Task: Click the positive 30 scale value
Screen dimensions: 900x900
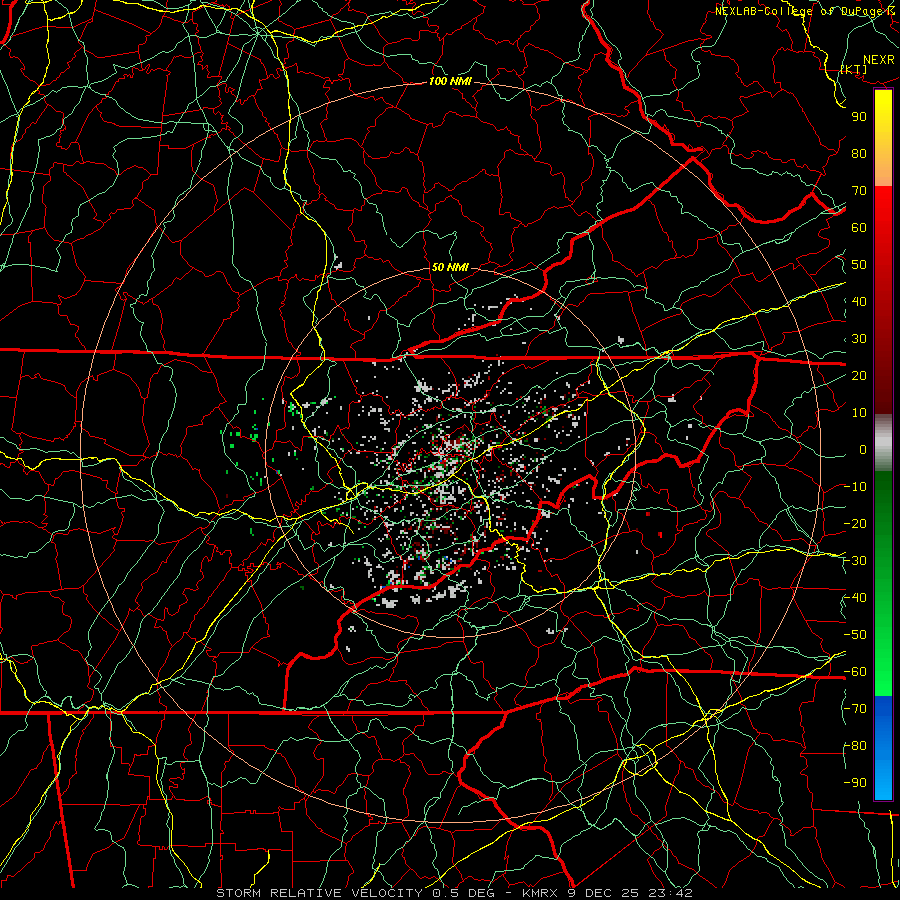Action: pos(859,339)
